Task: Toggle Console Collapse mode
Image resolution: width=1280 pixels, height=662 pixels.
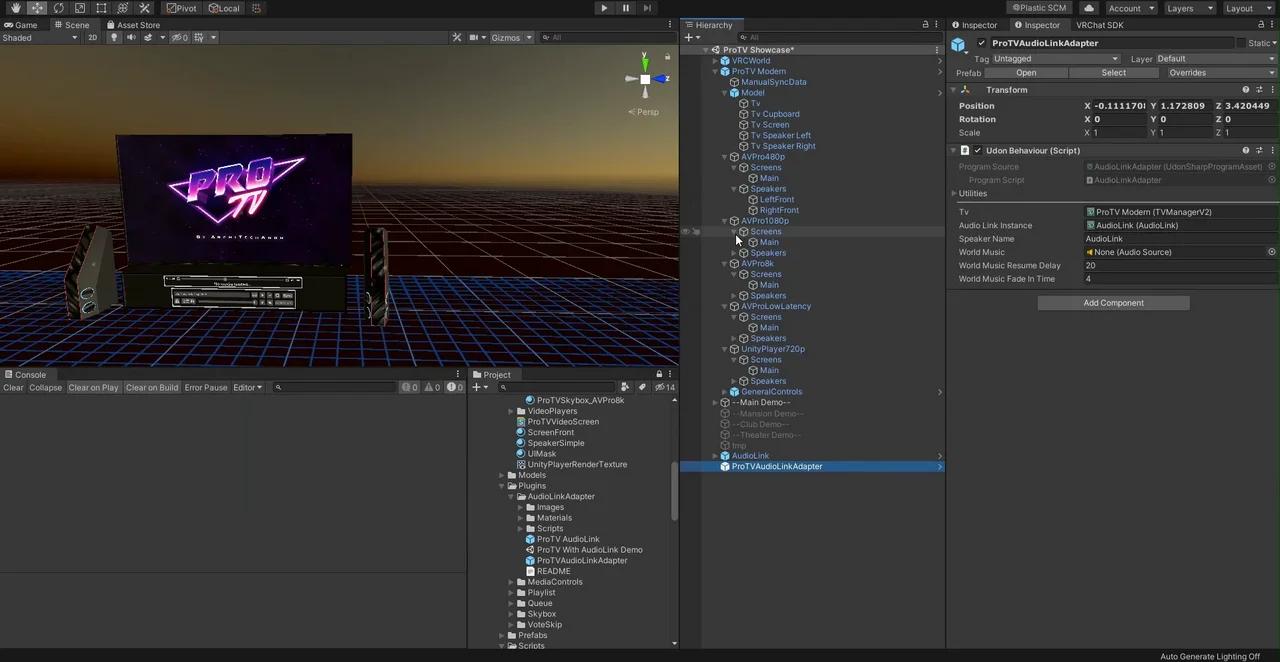Action: 45,388
